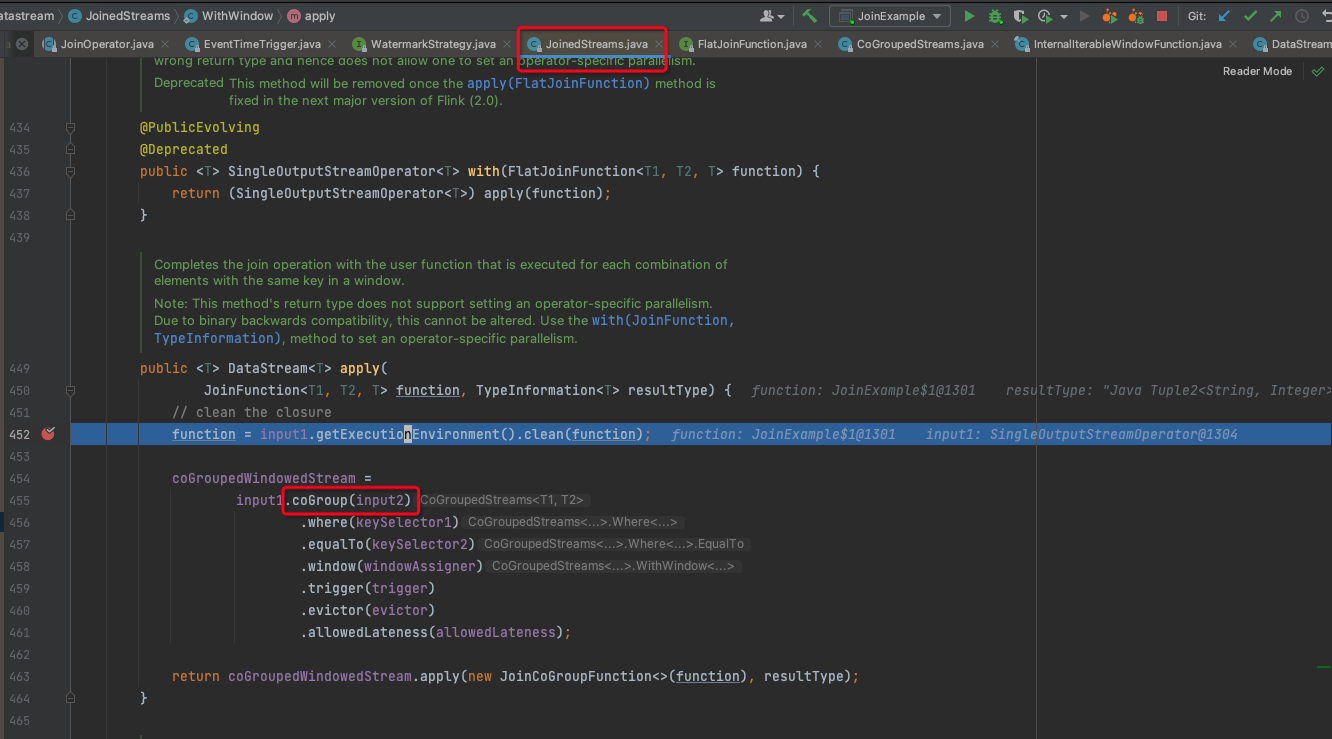Click windowAssigner on line 458
This screenshot has height=739, width=1332.
point(420,566)
